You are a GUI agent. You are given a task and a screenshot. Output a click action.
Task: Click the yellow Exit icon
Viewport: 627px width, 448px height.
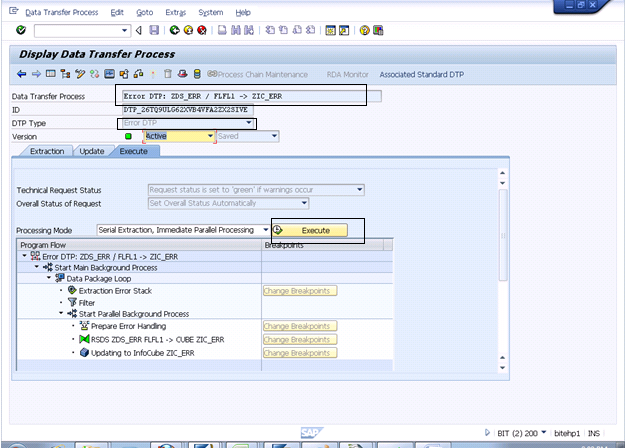click(x=188, y=30)
